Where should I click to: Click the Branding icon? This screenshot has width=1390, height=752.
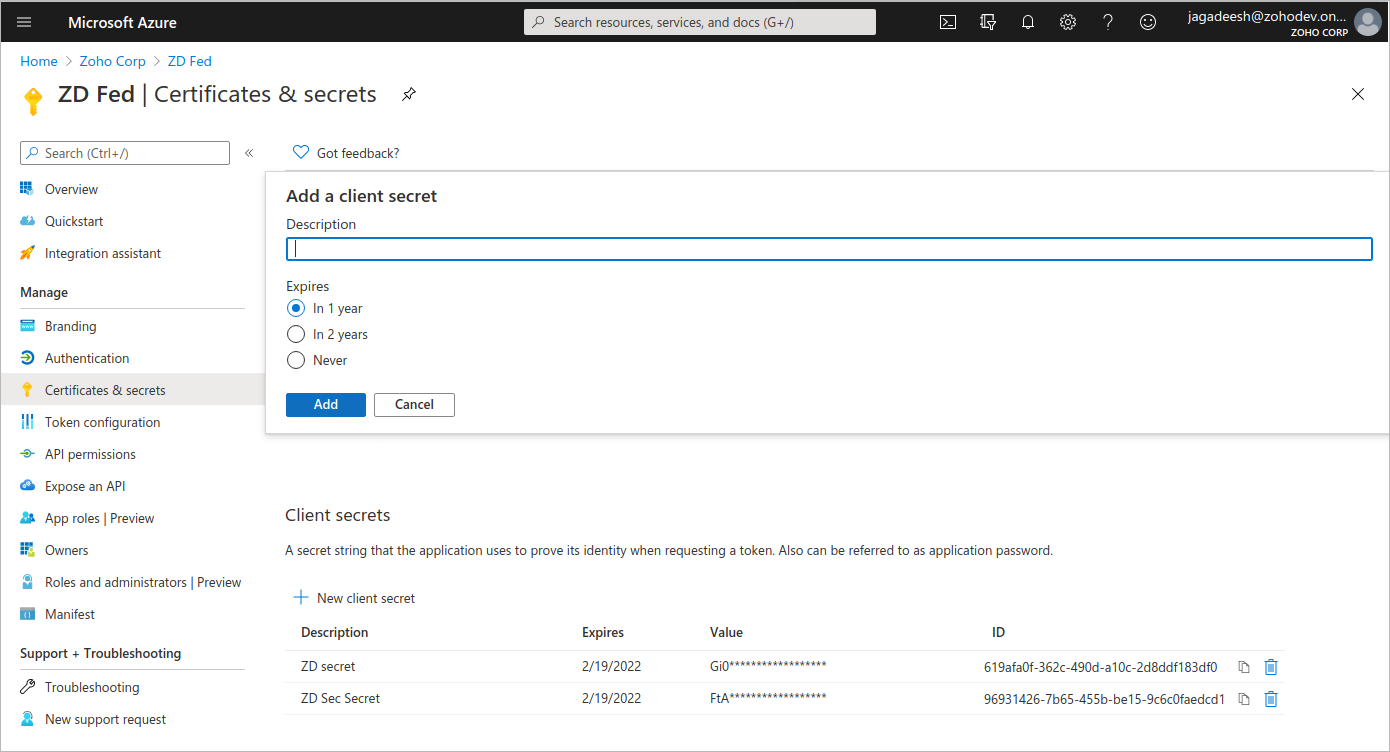point(27,326)
